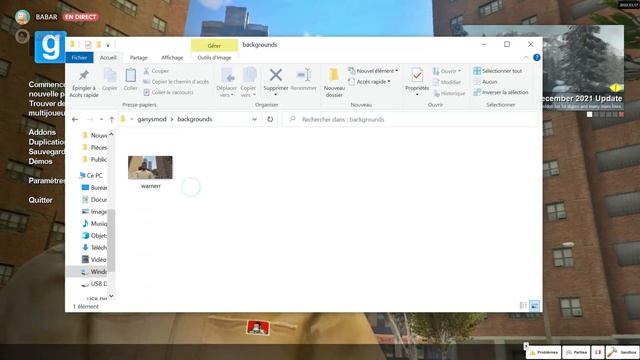Click backgrounds in the address path
Screen dimensions: 640x360
pyautogui.click(x=195, y=119)
